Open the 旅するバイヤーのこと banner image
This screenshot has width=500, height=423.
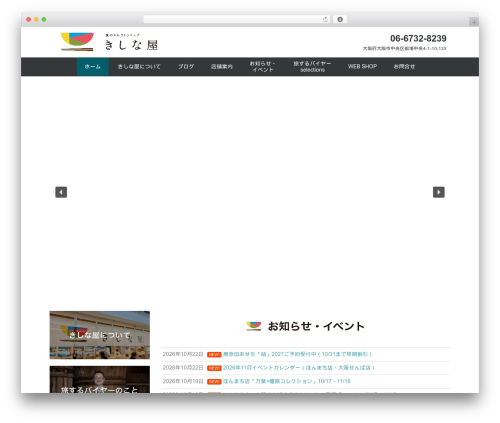(100, 380)
